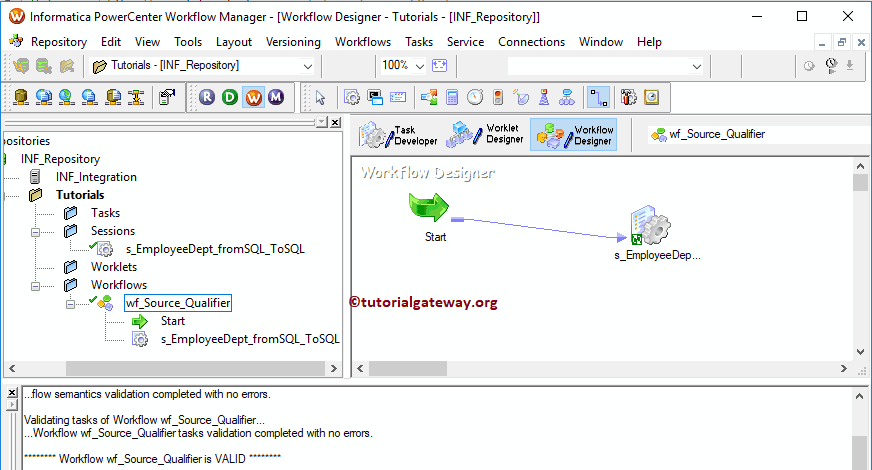Viewport: 872px width, 470px height.
Task: Click the framed clock toolbar icon
Action: coord(652,98)
